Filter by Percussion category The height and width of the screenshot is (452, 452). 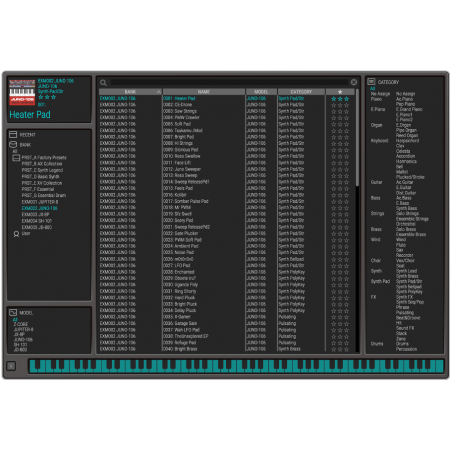point(406,349)
